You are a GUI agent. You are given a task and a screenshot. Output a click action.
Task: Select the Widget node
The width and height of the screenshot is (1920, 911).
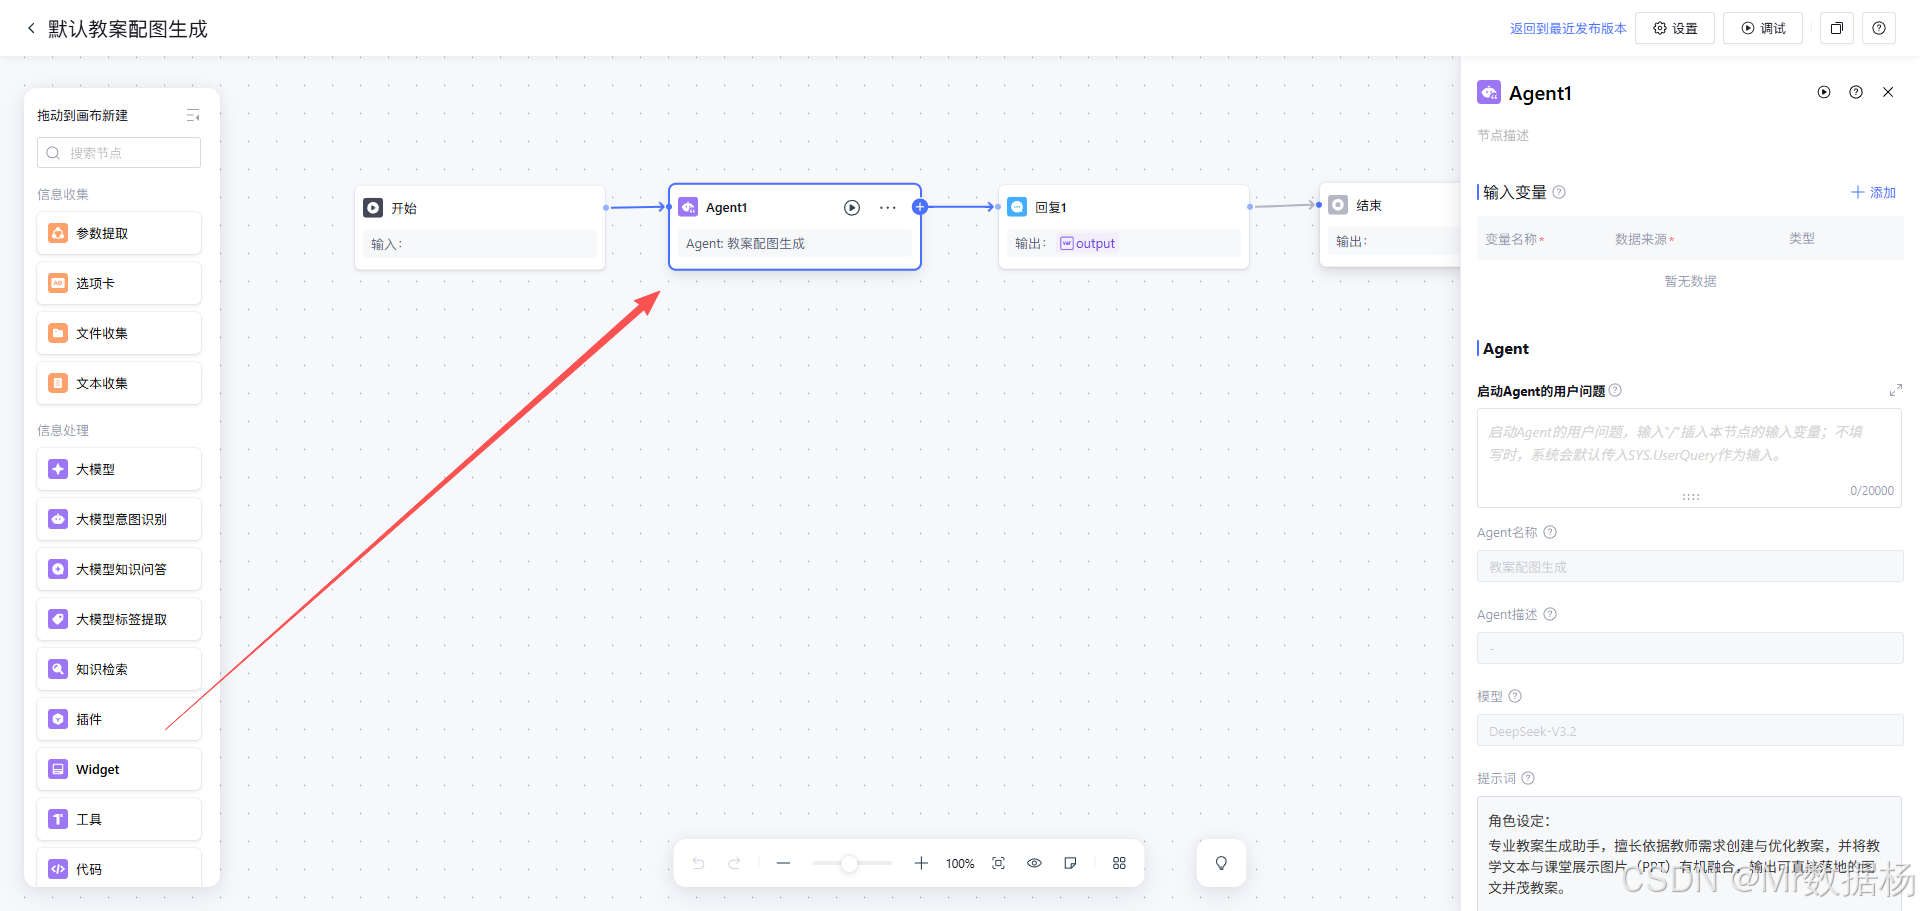(119, 769)
